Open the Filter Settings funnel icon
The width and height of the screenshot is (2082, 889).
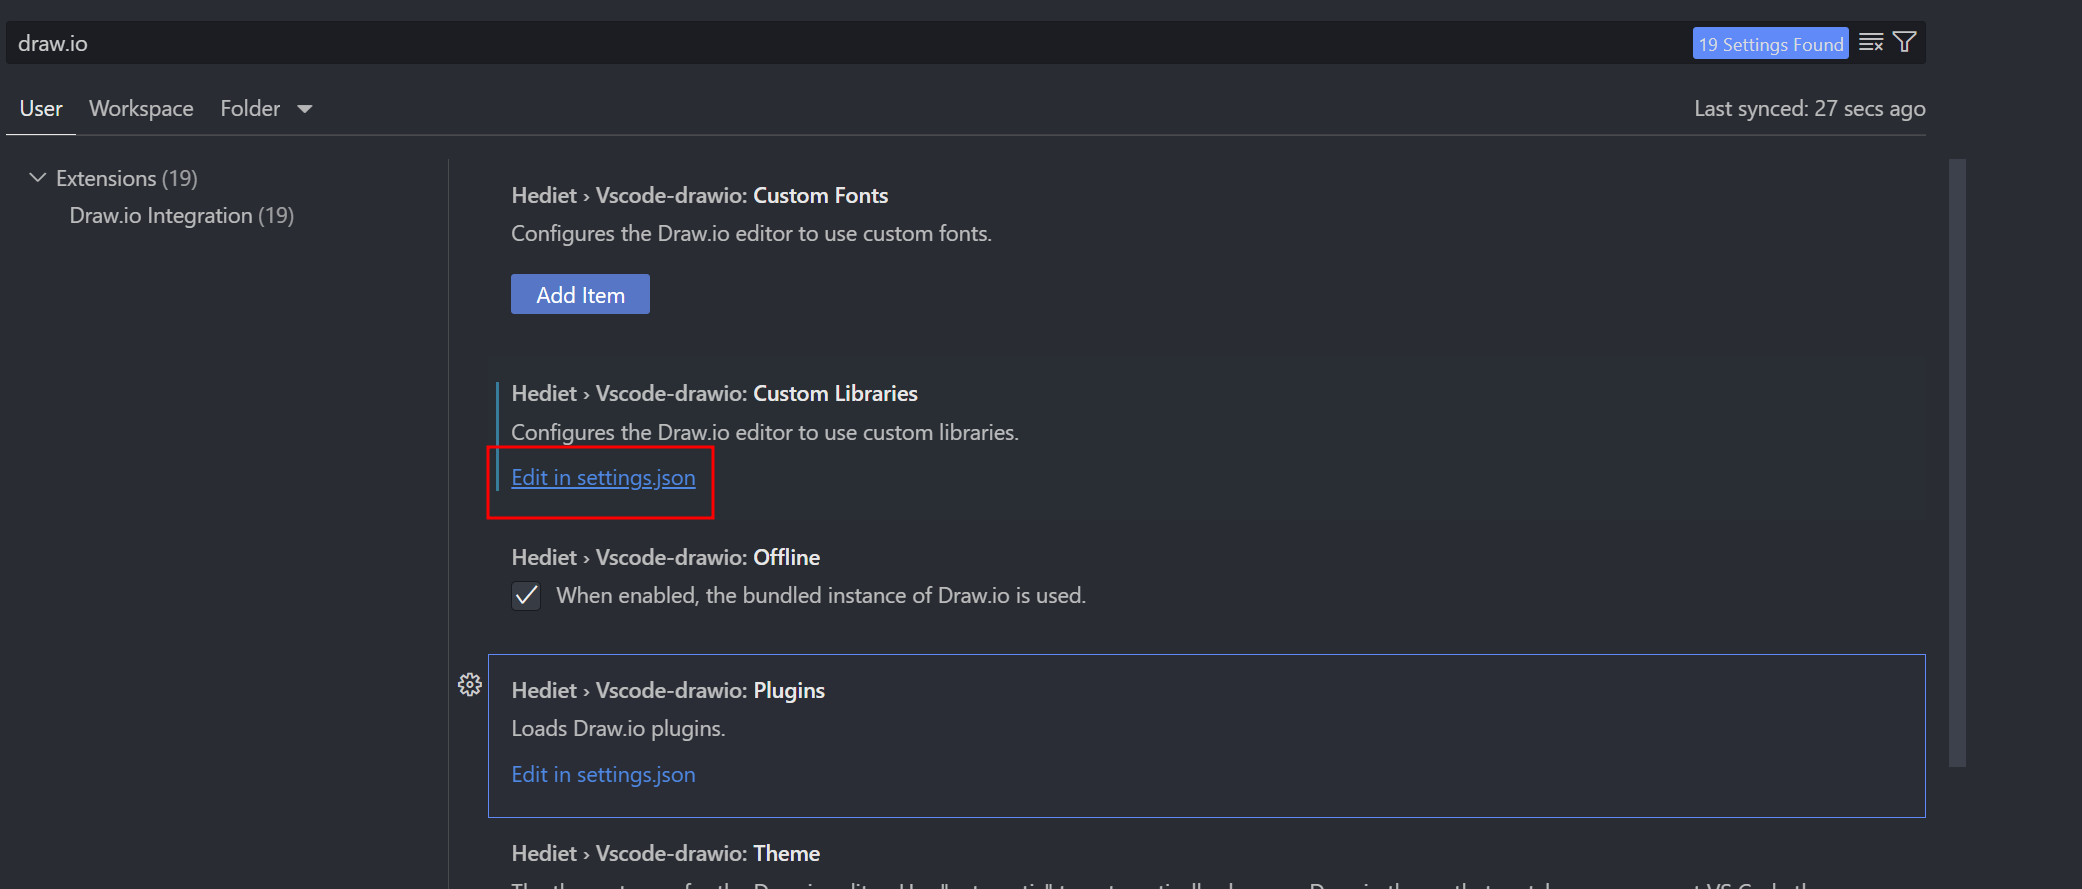pyautogui.click(x=1905, y=43)
